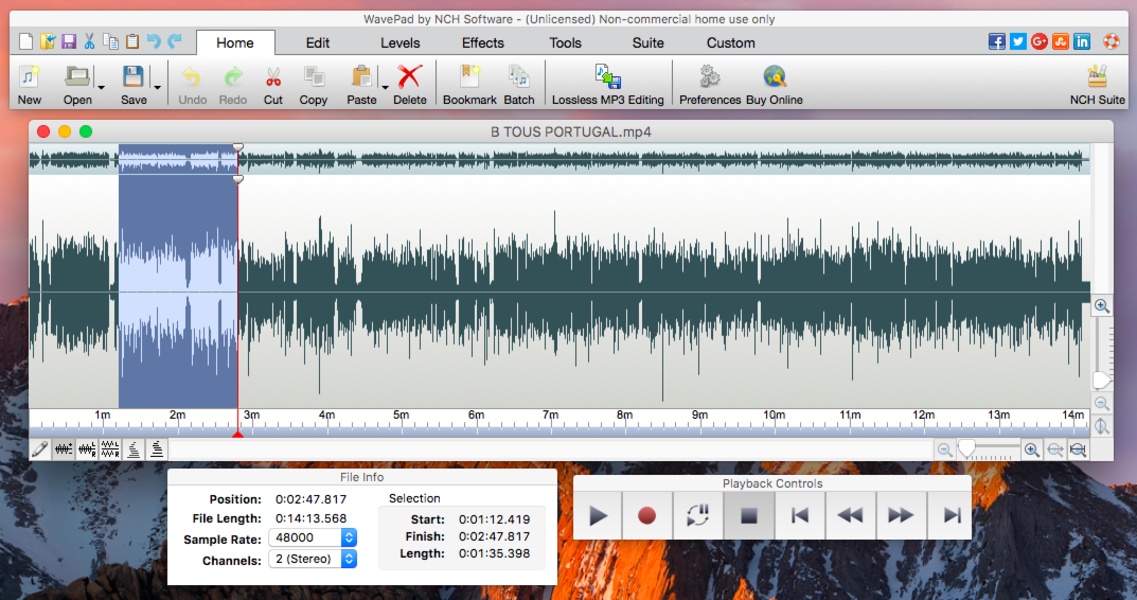Switch to the Suite tab
This screenshot has width=1137, height=600.
(x=648, y=43)
